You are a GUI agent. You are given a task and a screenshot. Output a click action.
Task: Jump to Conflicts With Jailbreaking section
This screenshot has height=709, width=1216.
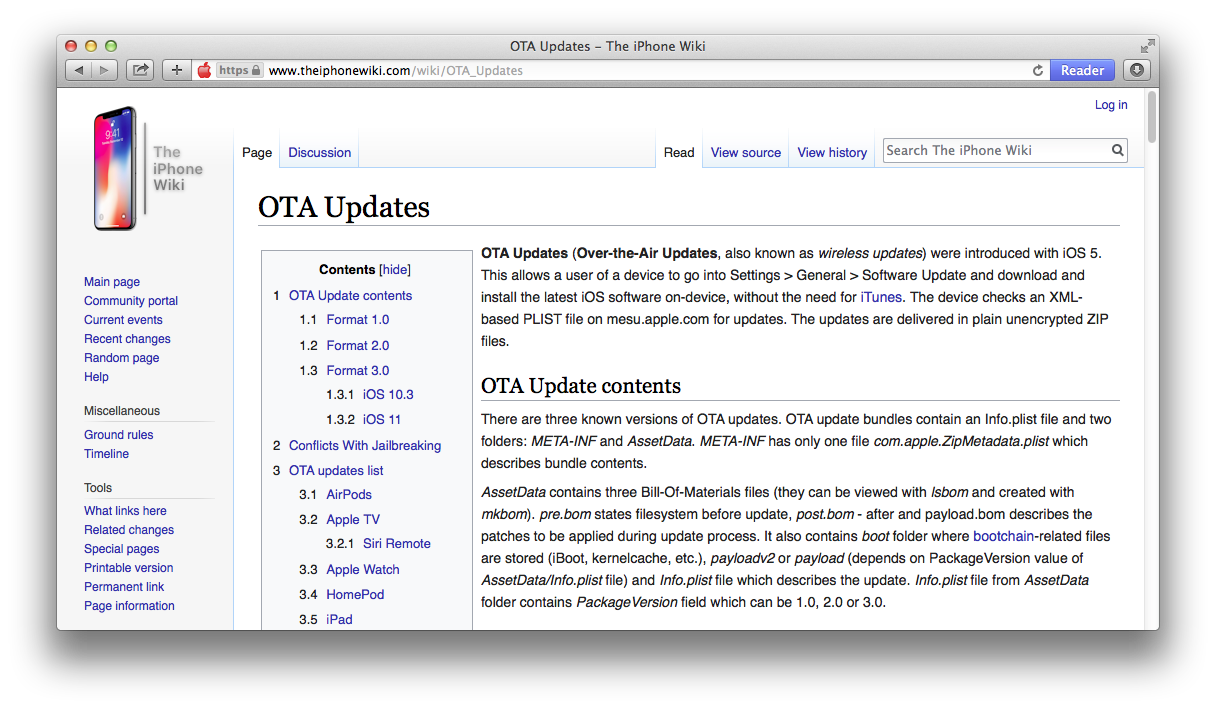(x=365, y=446)
